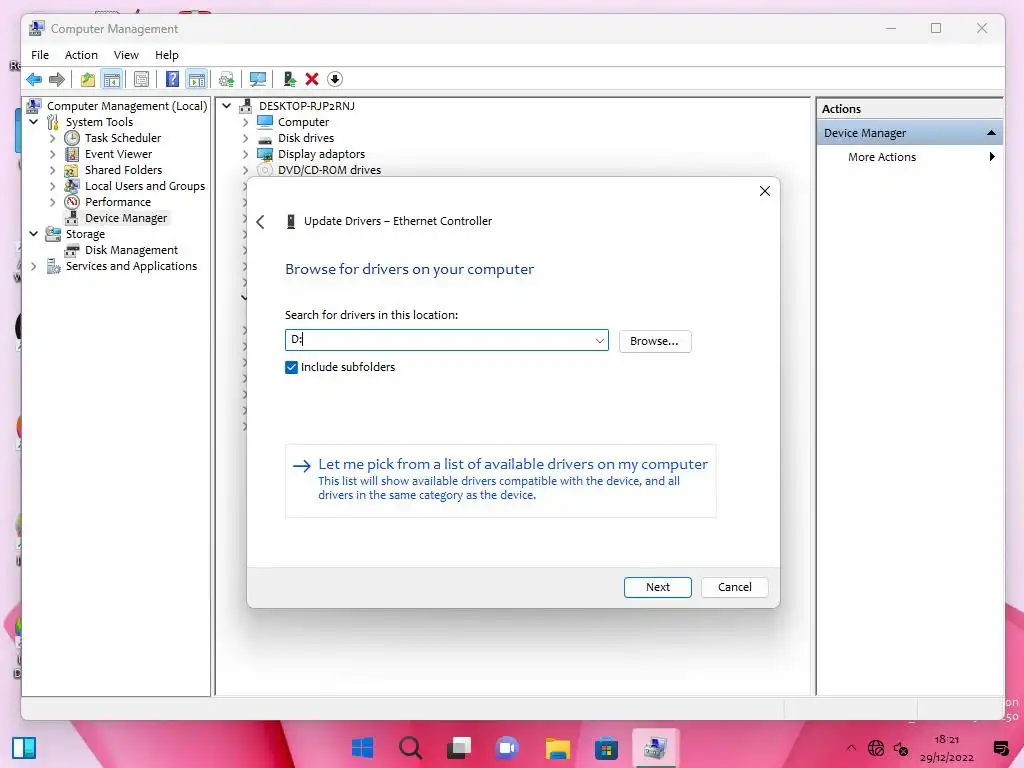Open the Properties toolbar icon
The height and width of the screenshot is (768, 1024).
tap(141, 80)
